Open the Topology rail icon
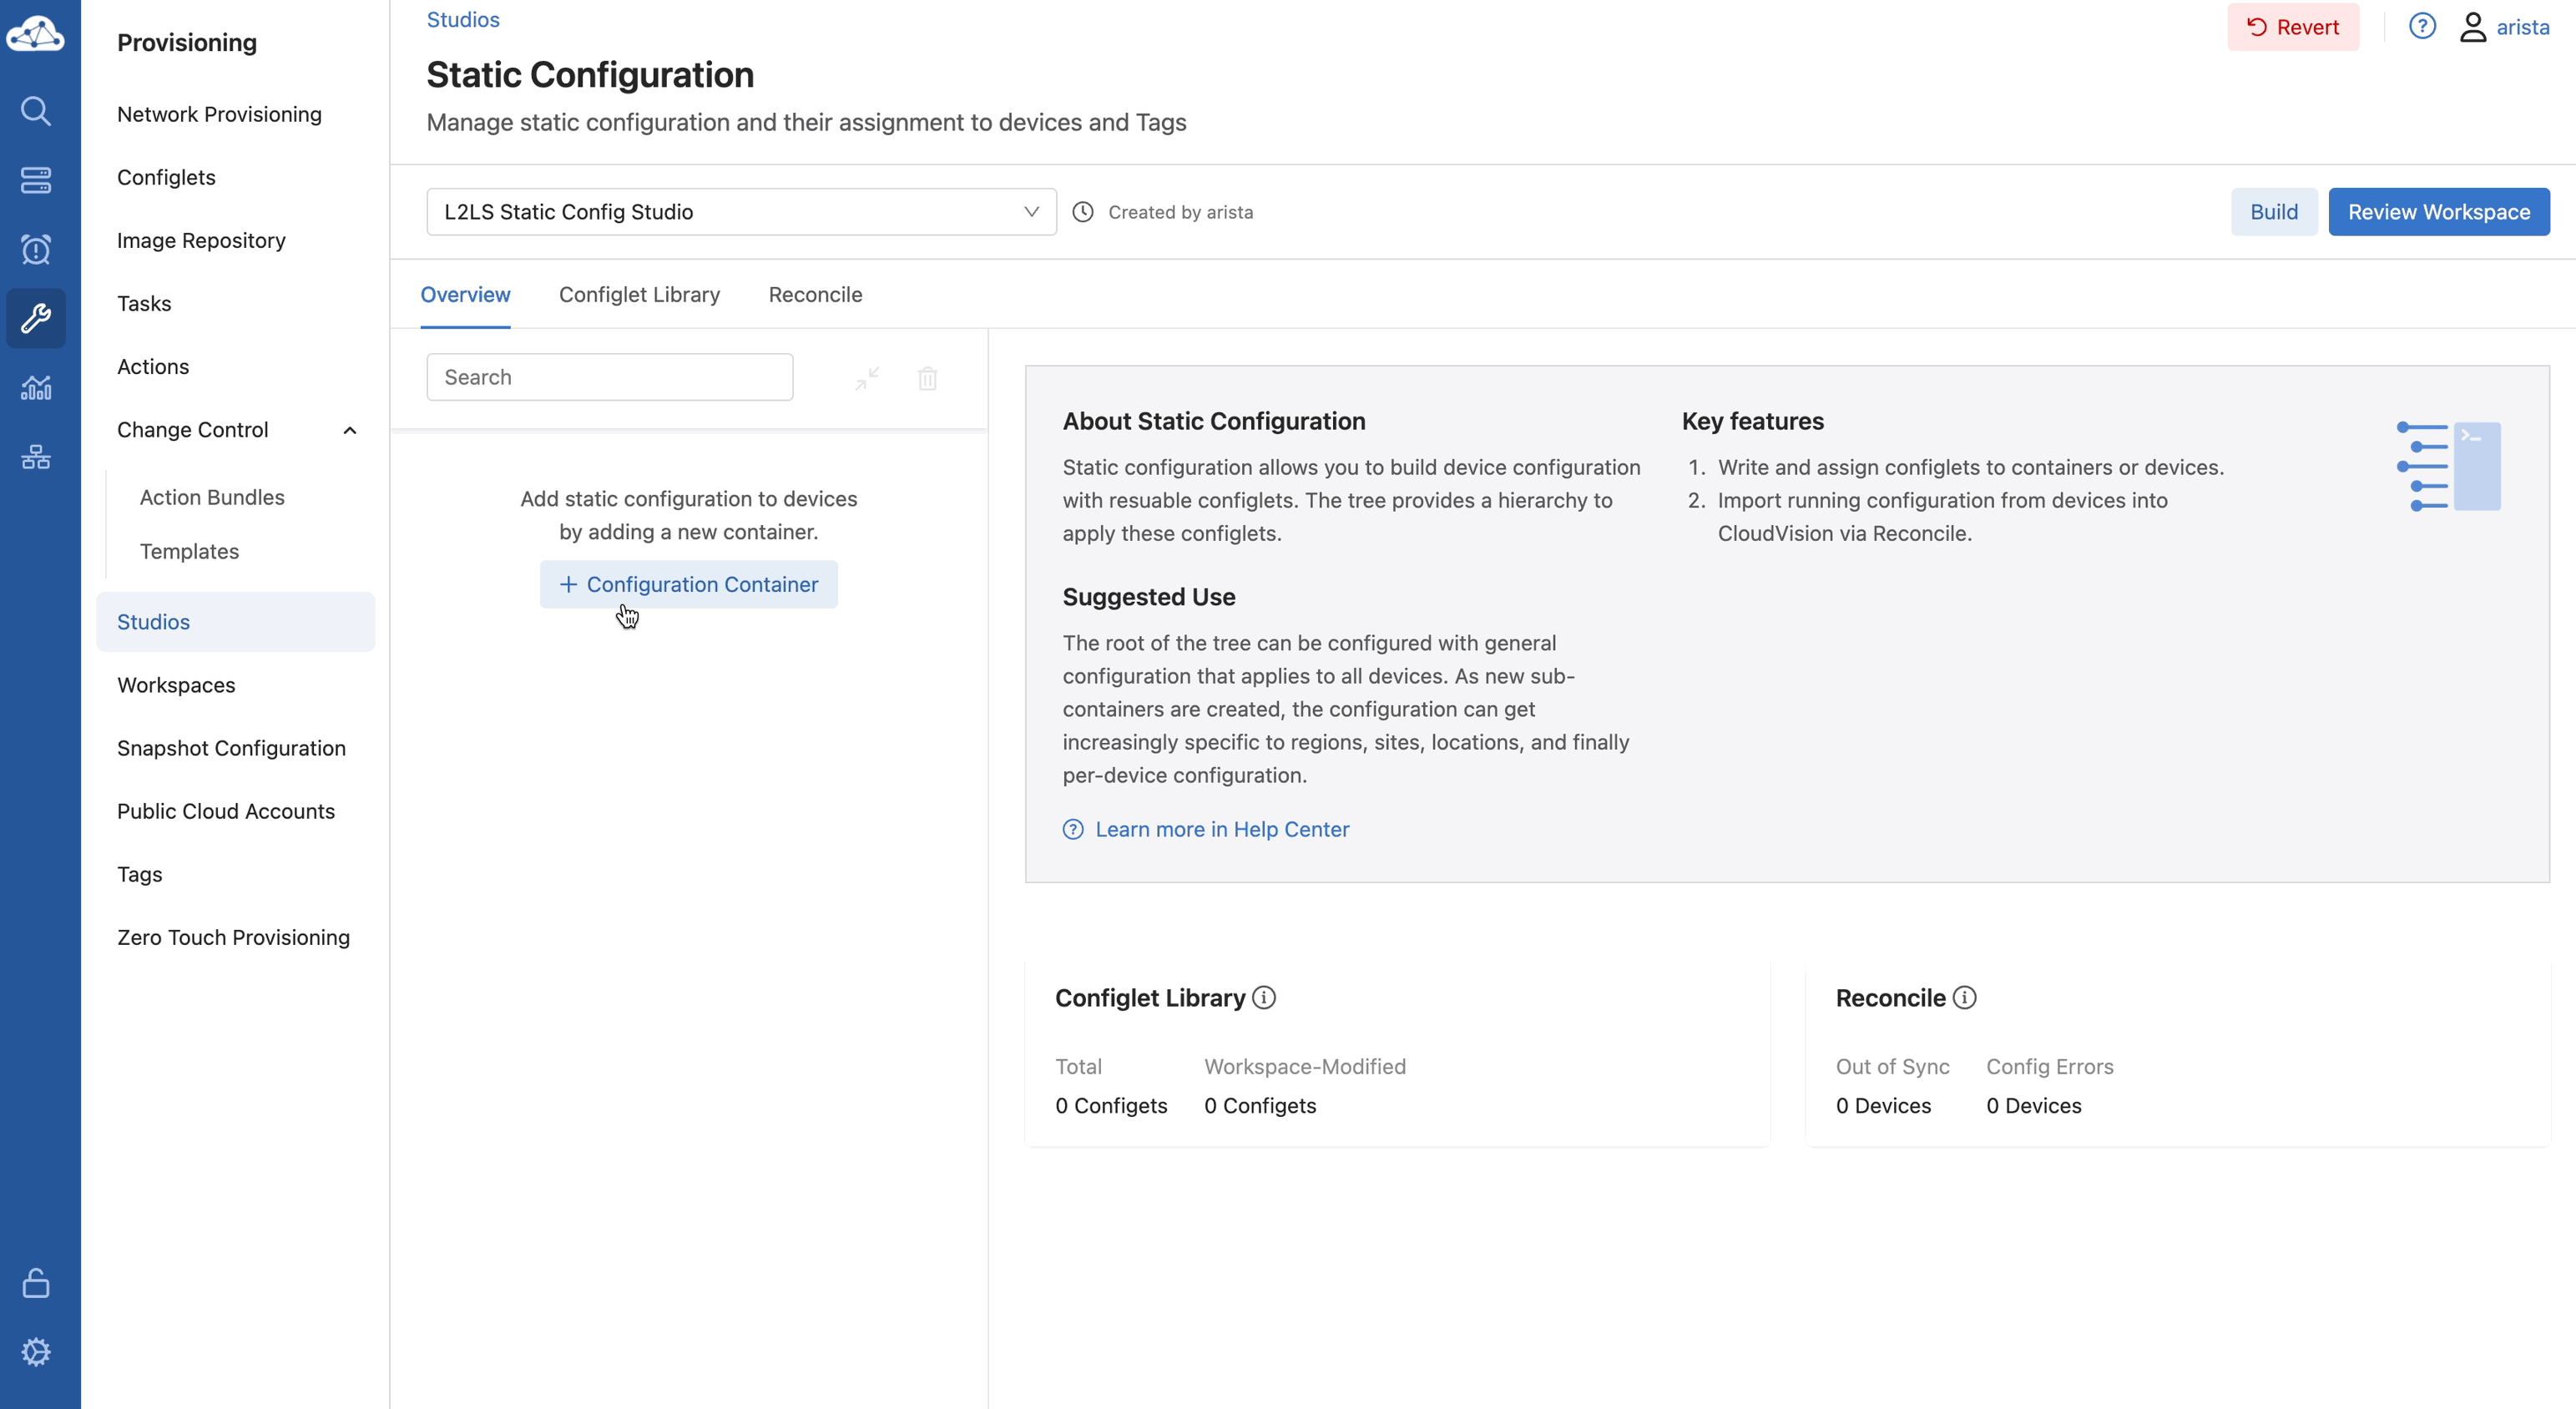Screen dimensions: 2576x1409 click(36, 457)
